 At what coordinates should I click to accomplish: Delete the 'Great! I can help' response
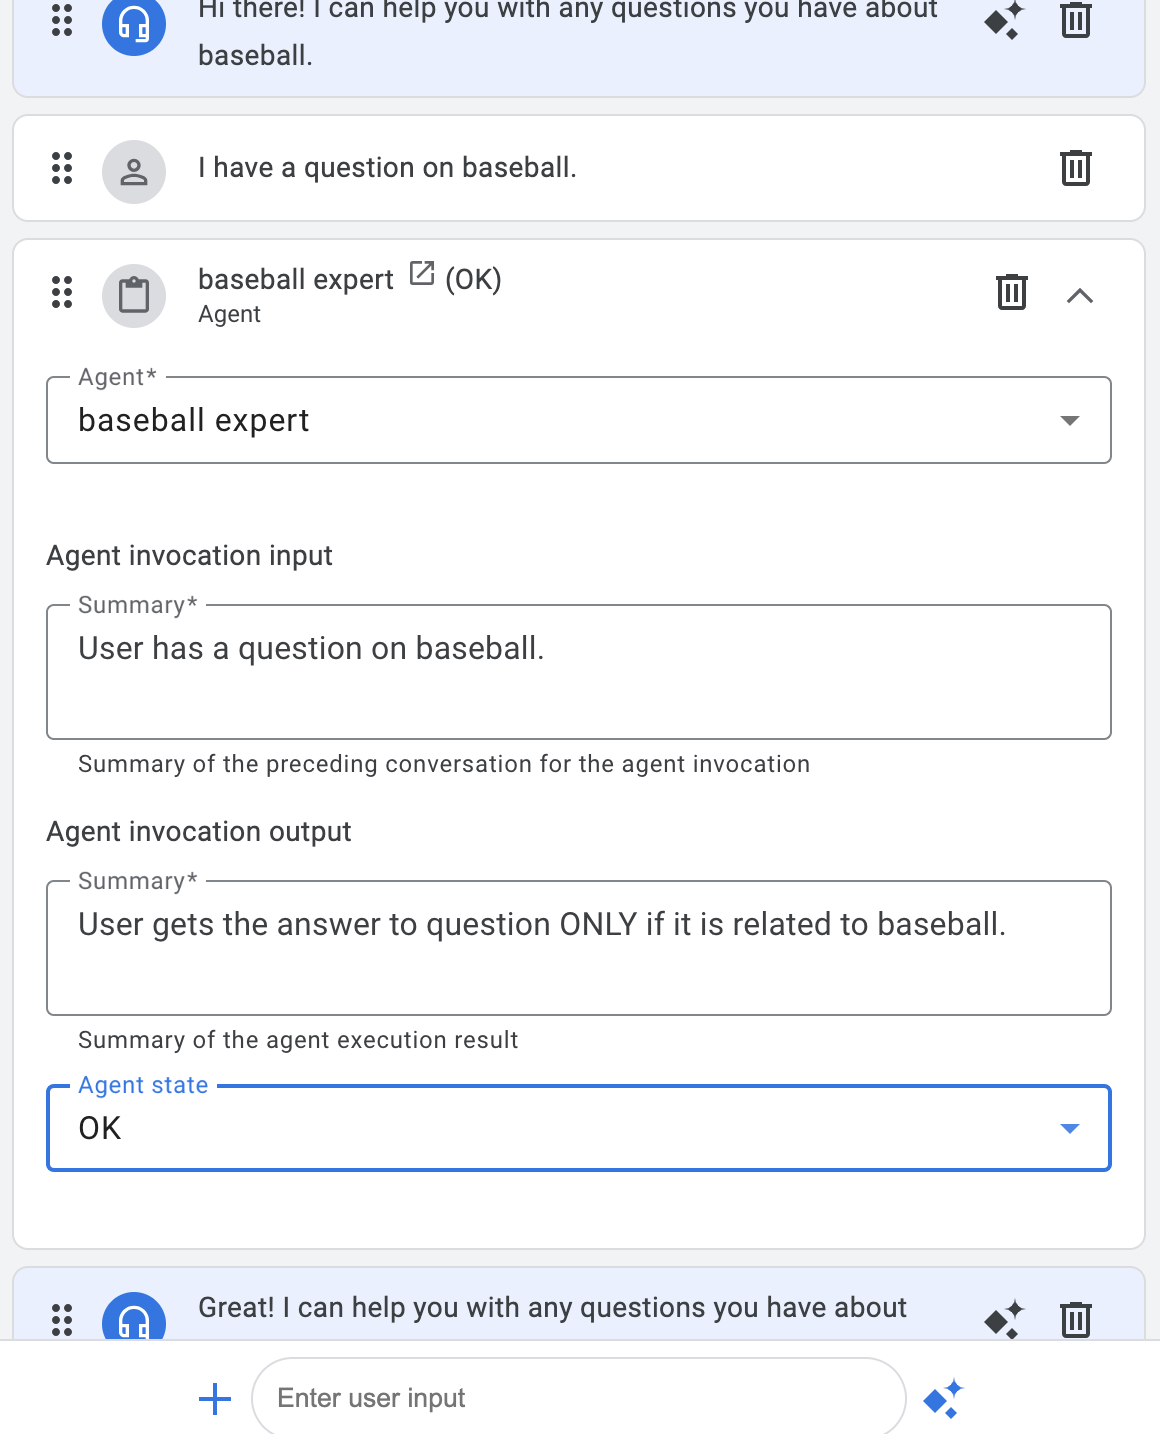click(x=1075, y=1319)
